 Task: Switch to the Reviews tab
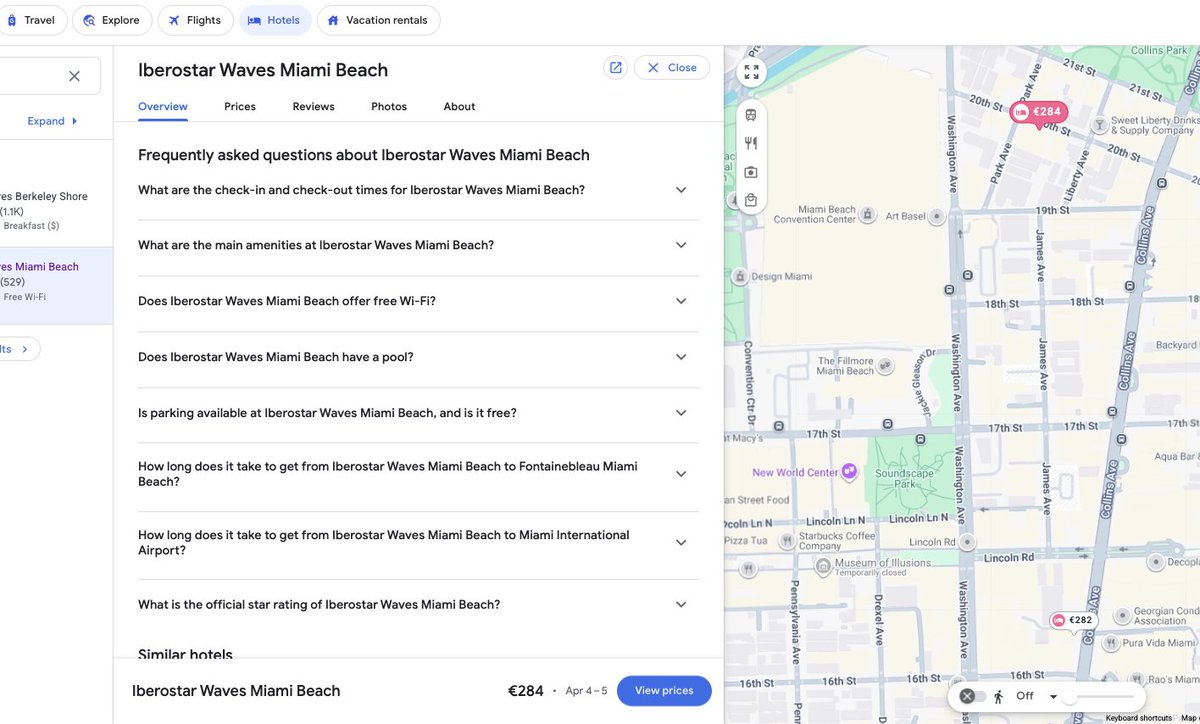[313, 106]
